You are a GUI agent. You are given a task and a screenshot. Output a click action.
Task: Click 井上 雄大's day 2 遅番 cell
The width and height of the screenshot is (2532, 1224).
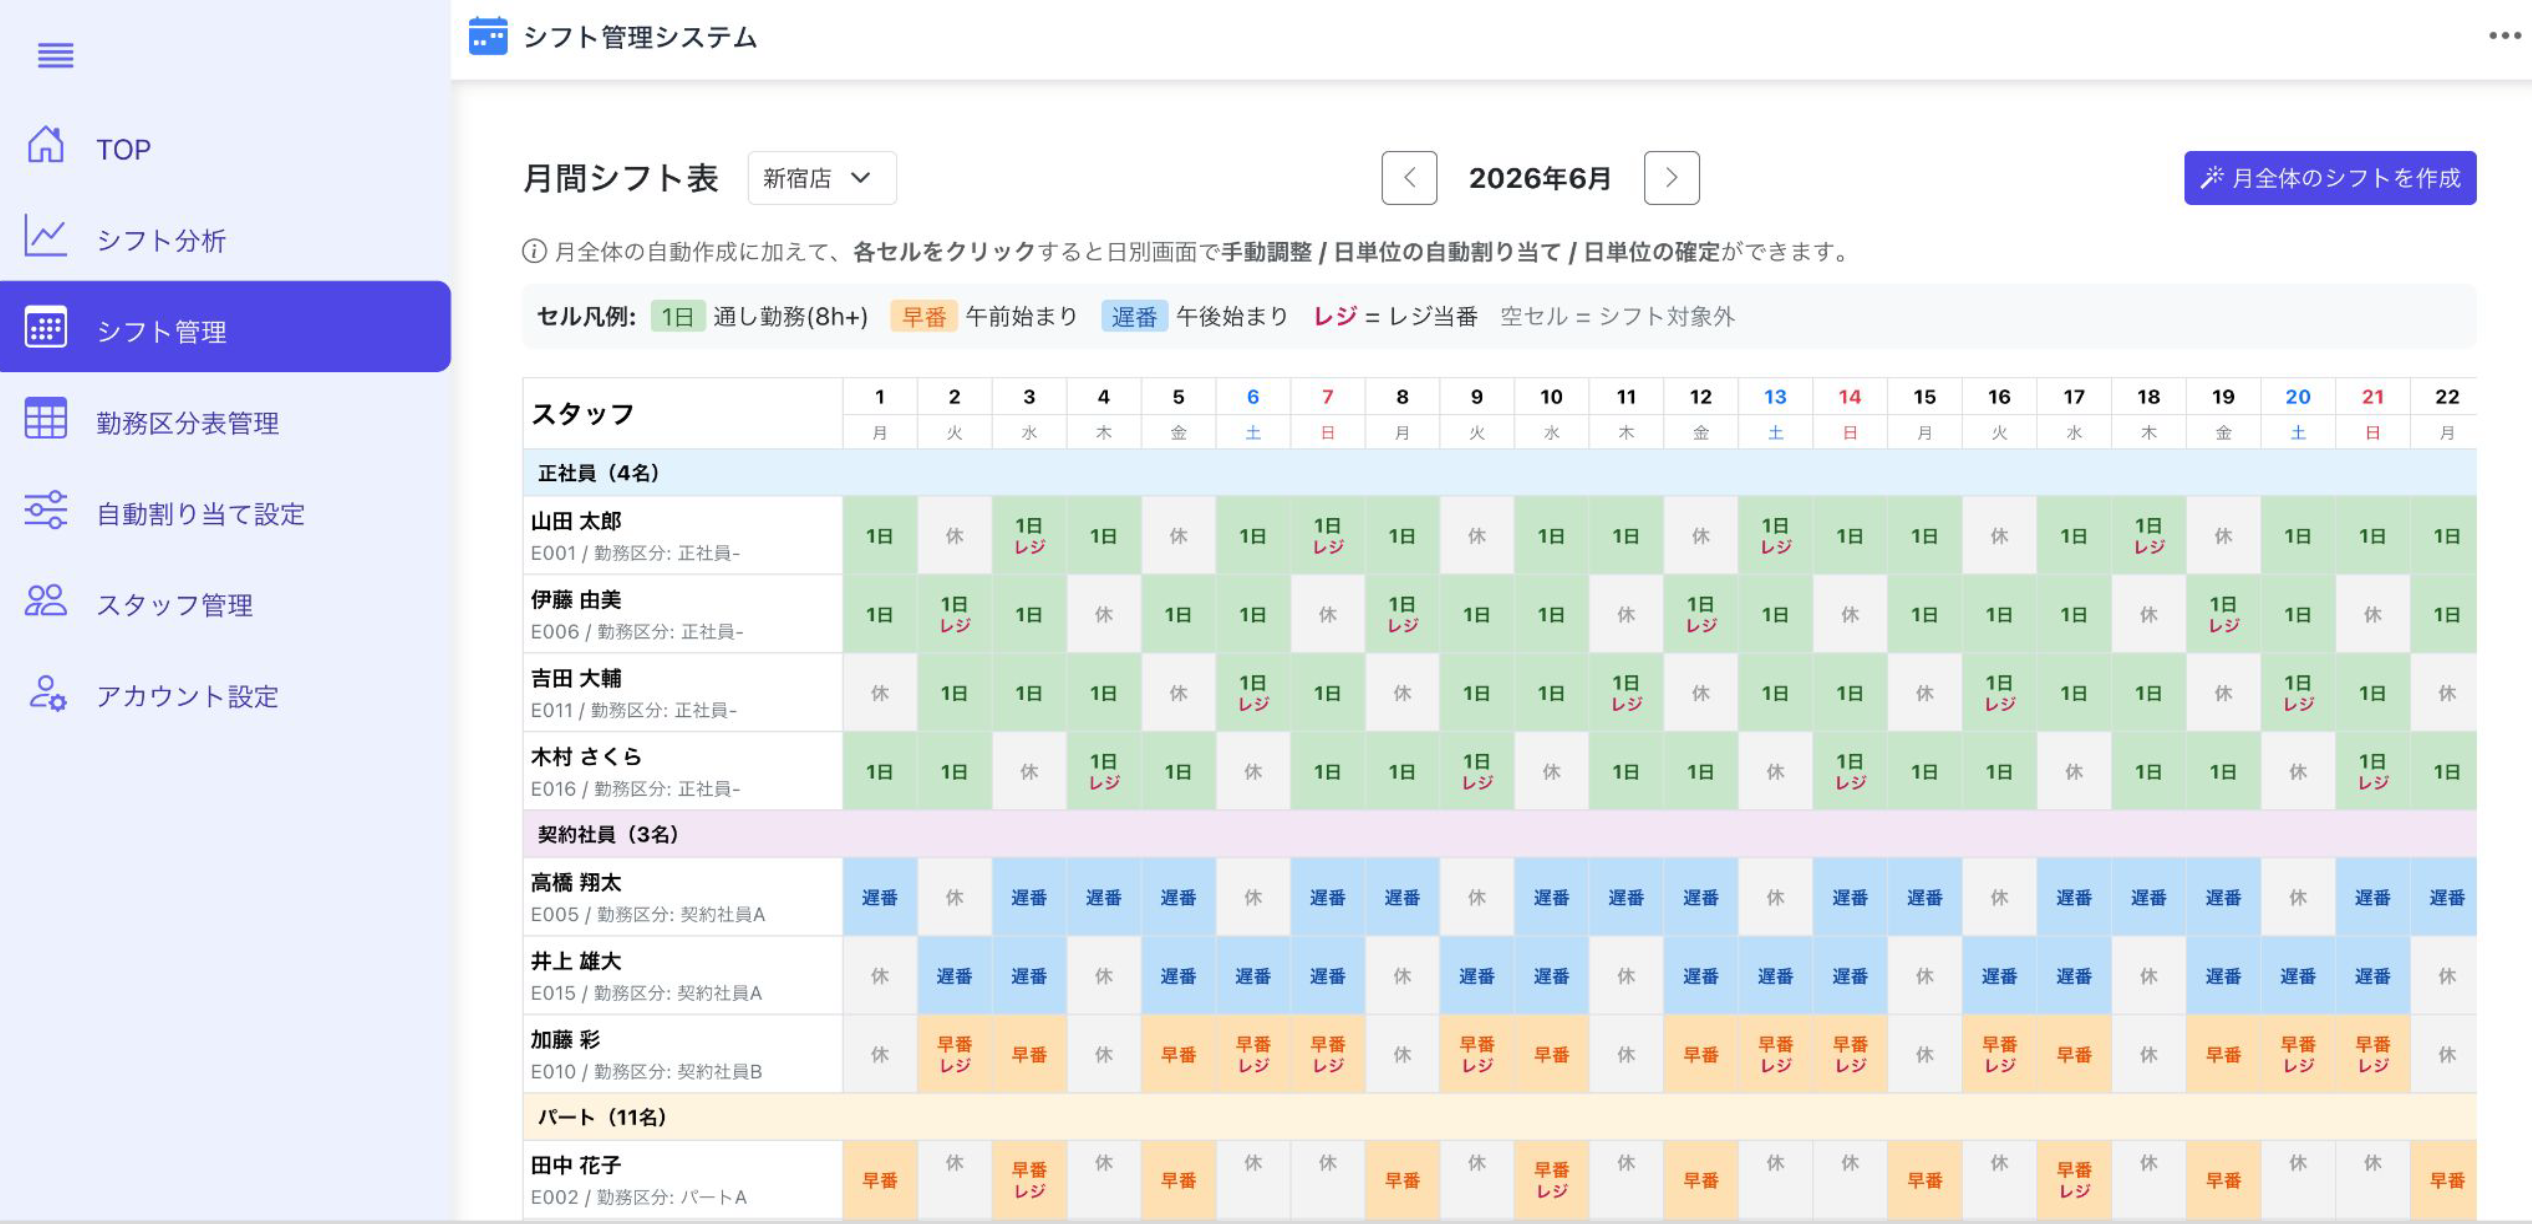(x=955, y=976)
